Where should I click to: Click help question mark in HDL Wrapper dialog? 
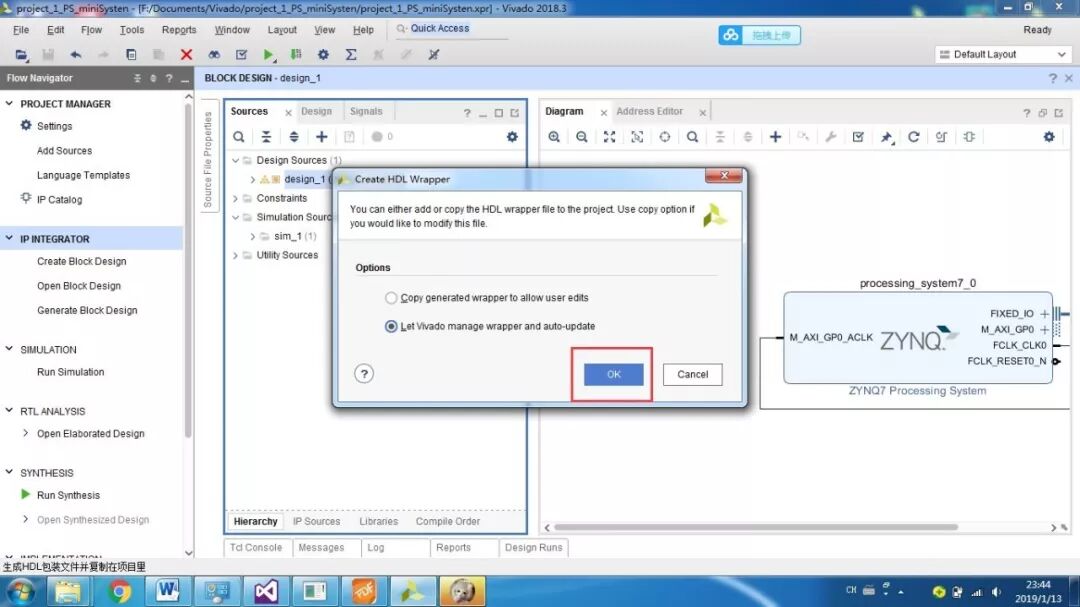pos(364,373)
